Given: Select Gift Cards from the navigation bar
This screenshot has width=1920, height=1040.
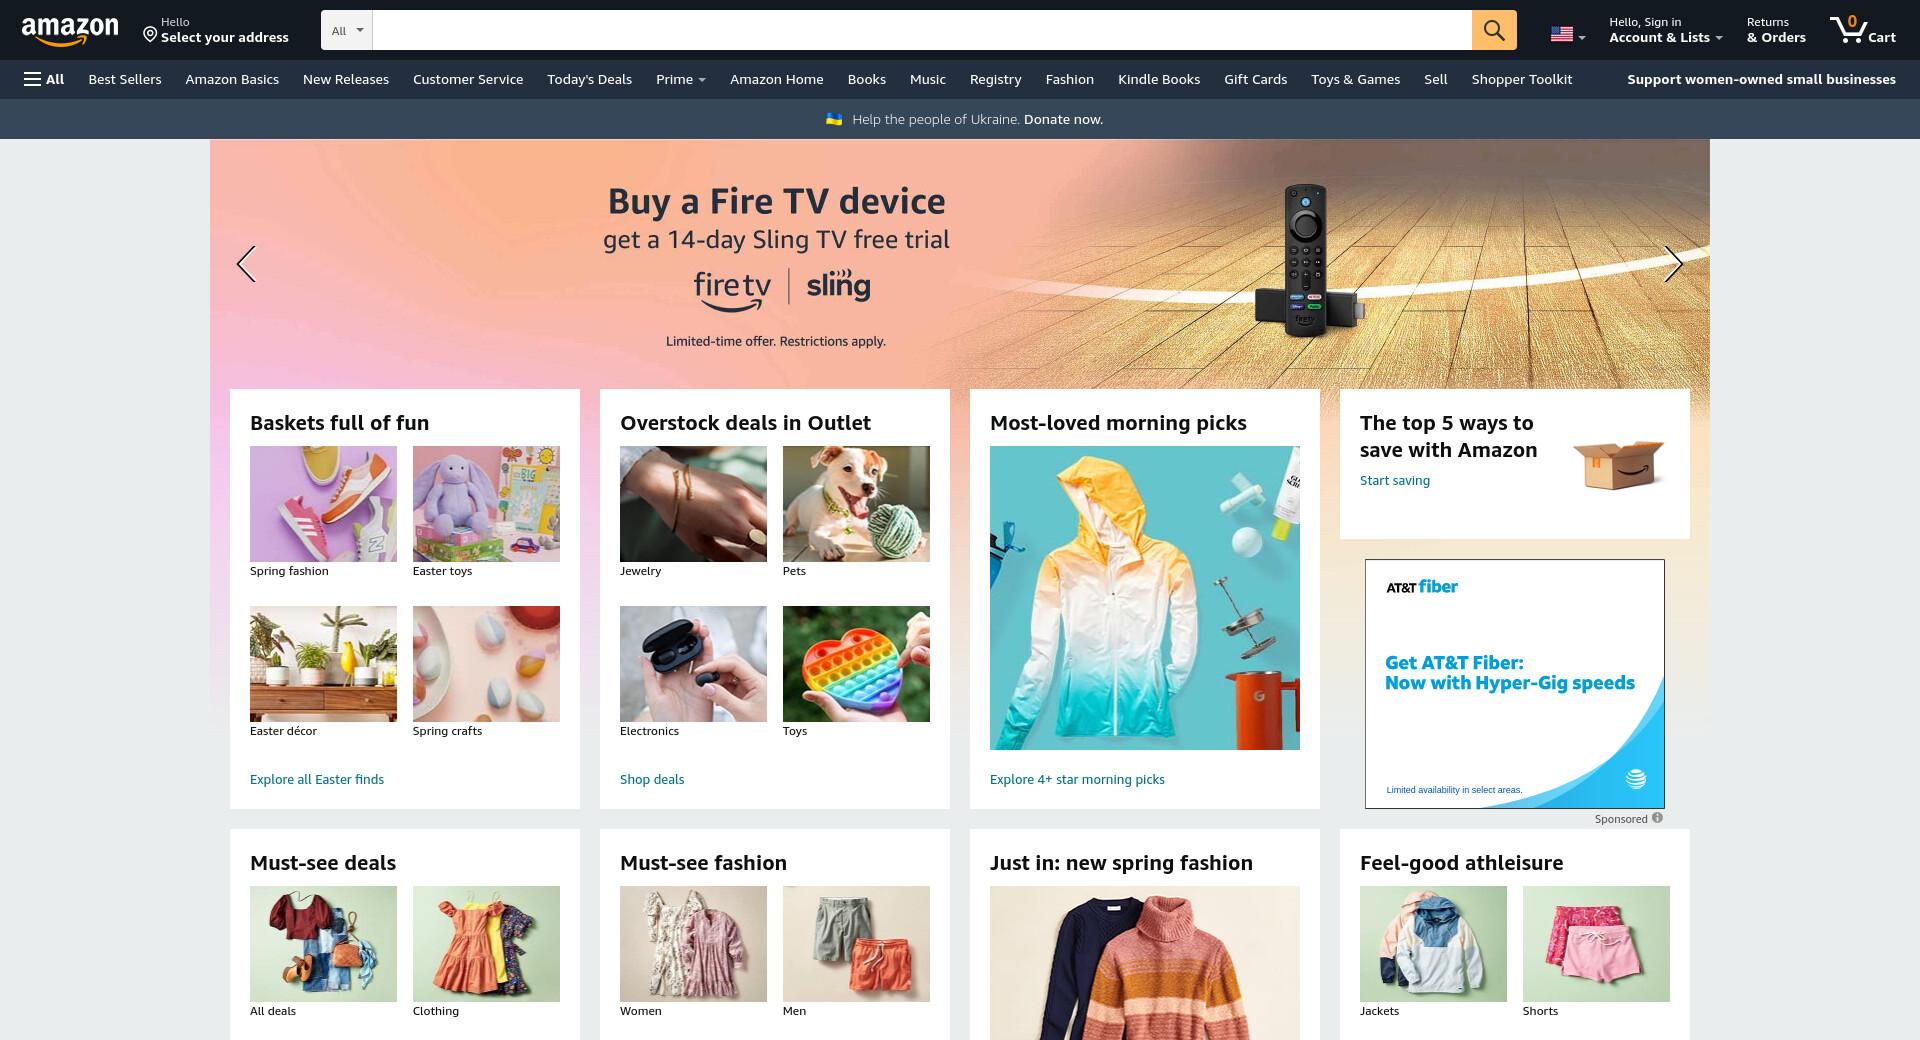Looking at the screenshot, I should coord(1255,79).
